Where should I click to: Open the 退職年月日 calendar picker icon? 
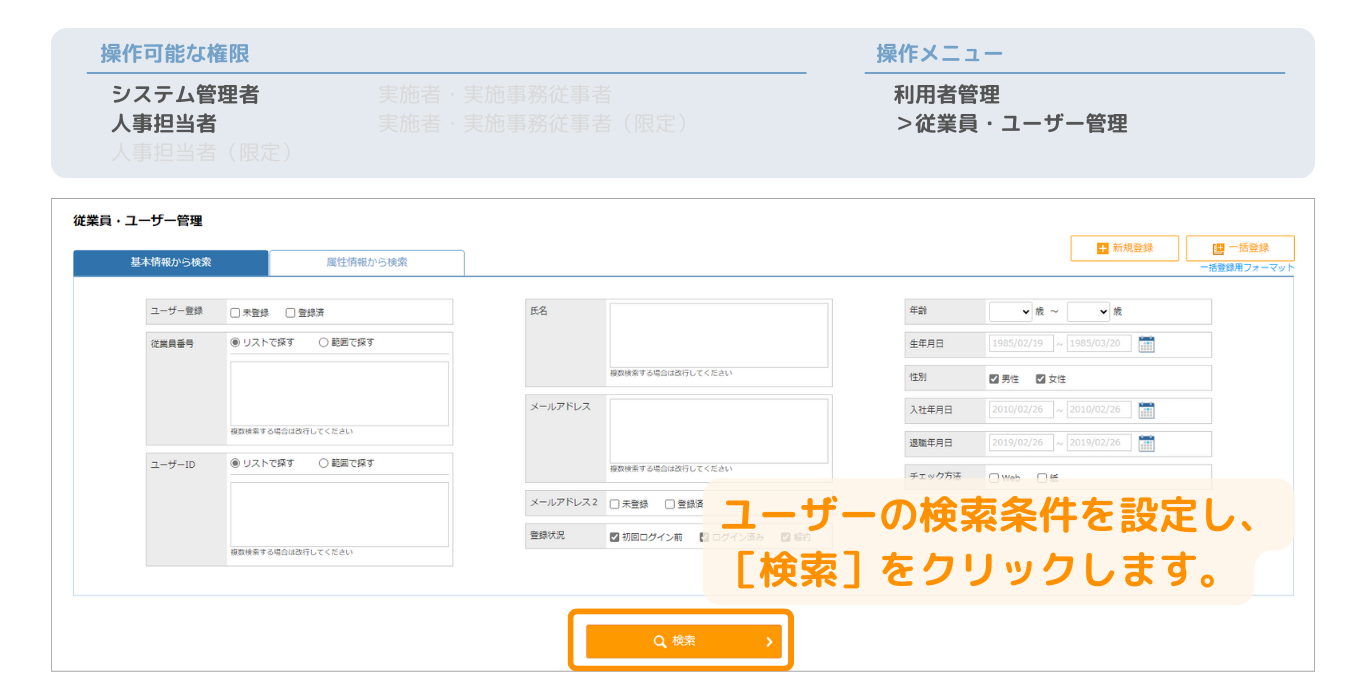[1146, 443]
